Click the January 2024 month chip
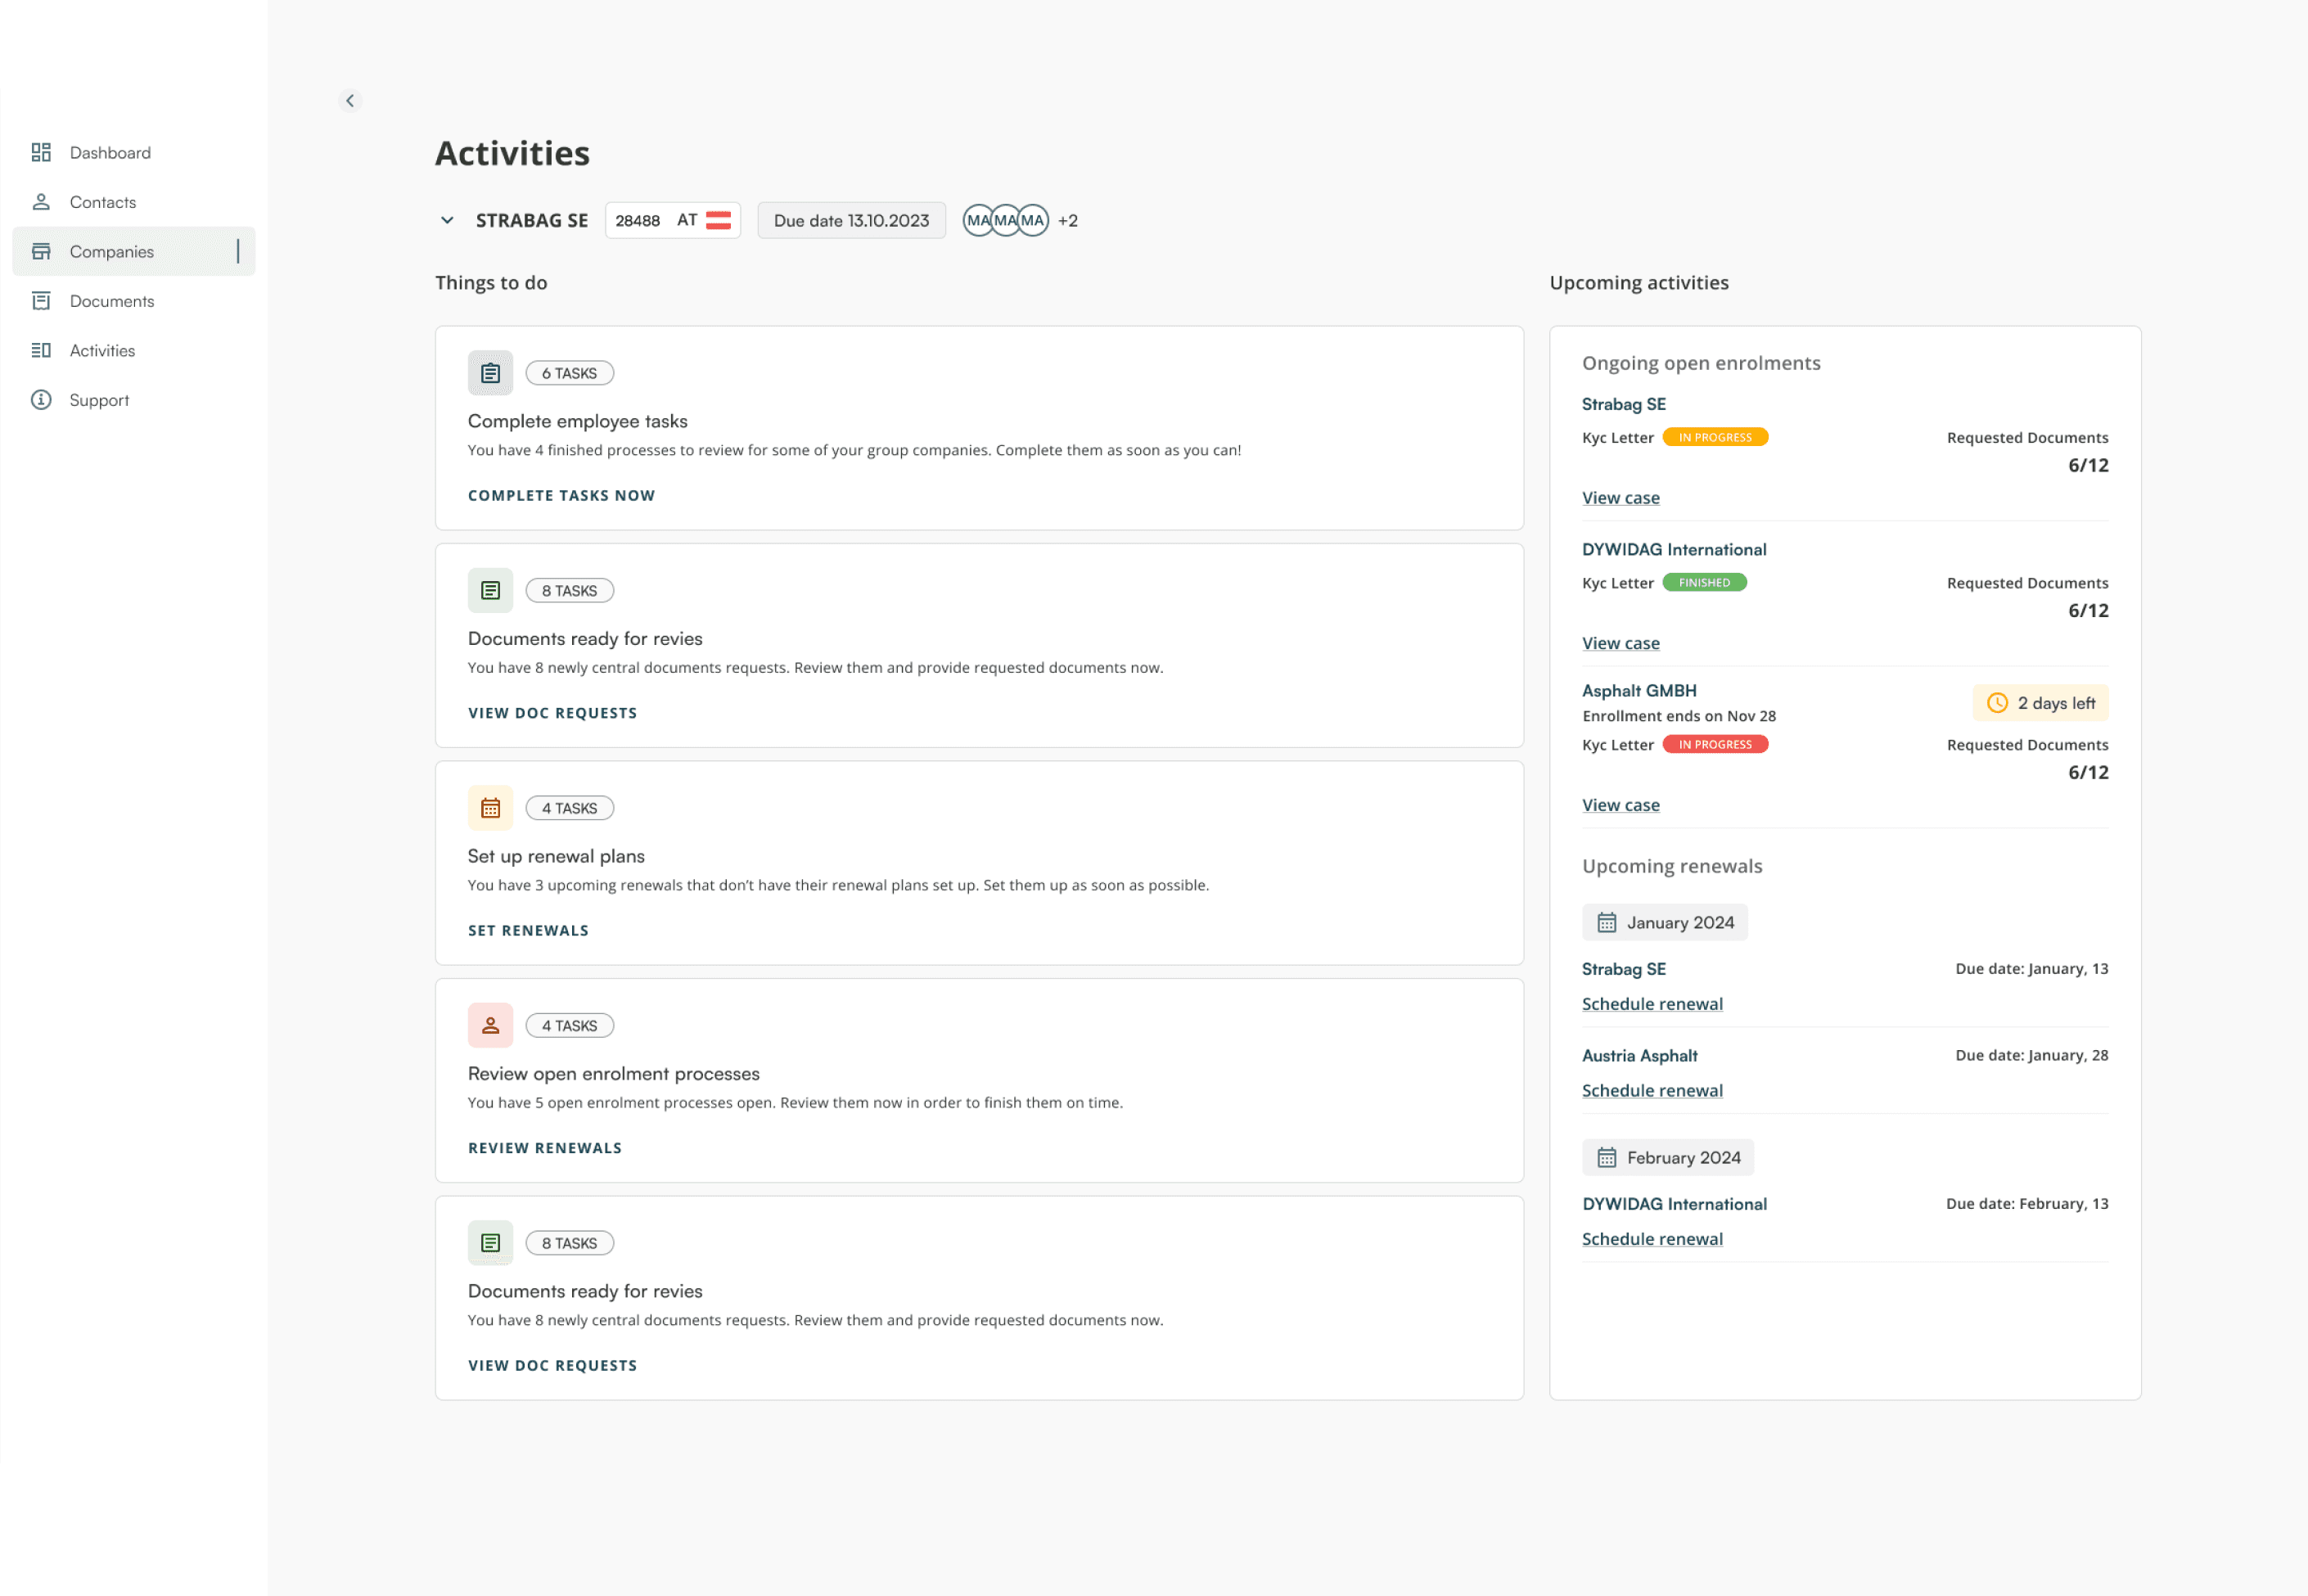The image size is (2308, 1596). [1664, 922]
